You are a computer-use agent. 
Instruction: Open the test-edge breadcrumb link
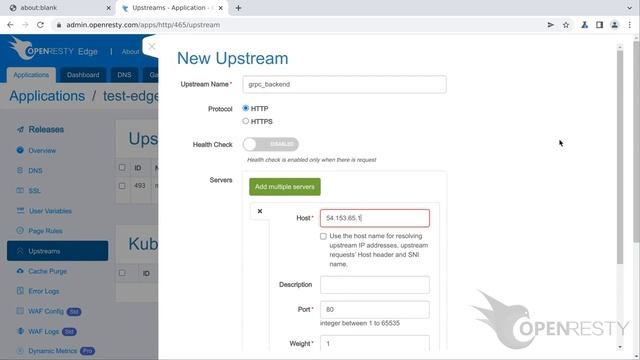pyautogui.click(x=131, y=96)
